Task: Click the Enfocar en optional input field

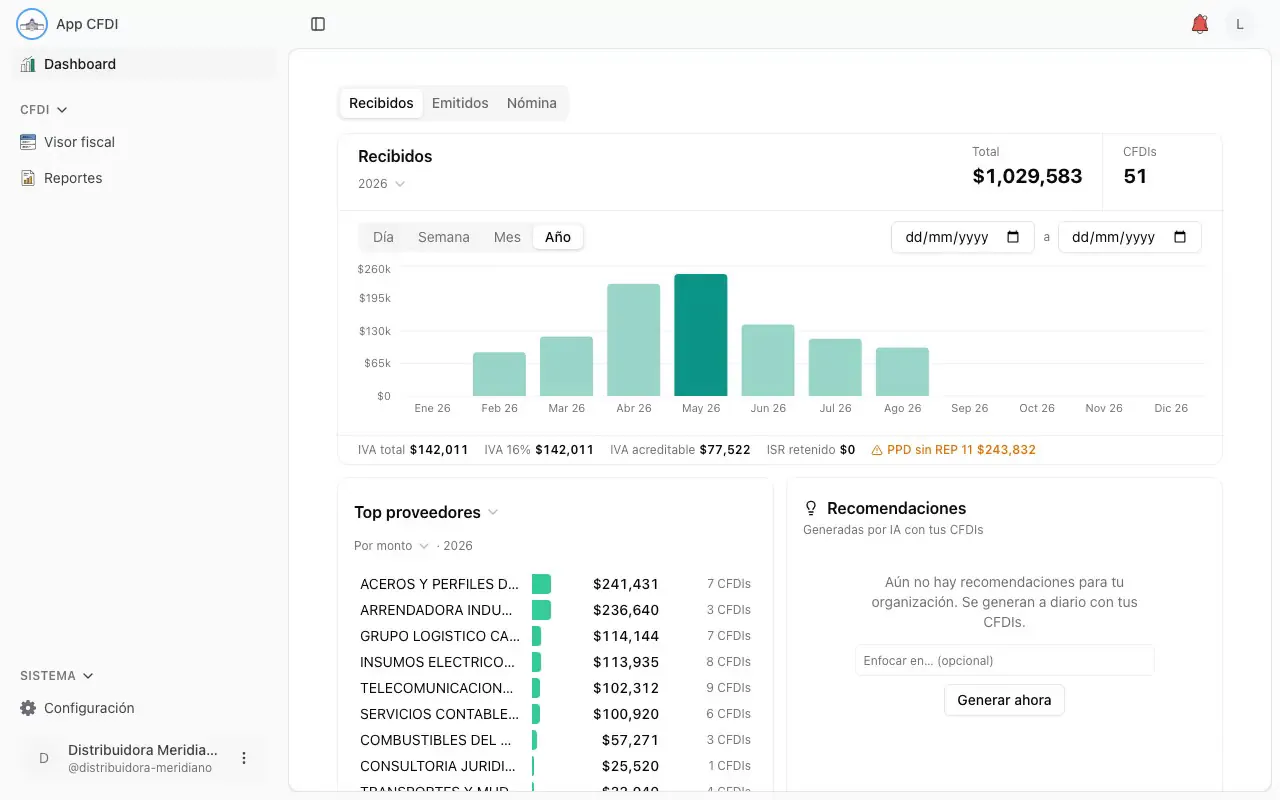Action: click(1004, 660)
